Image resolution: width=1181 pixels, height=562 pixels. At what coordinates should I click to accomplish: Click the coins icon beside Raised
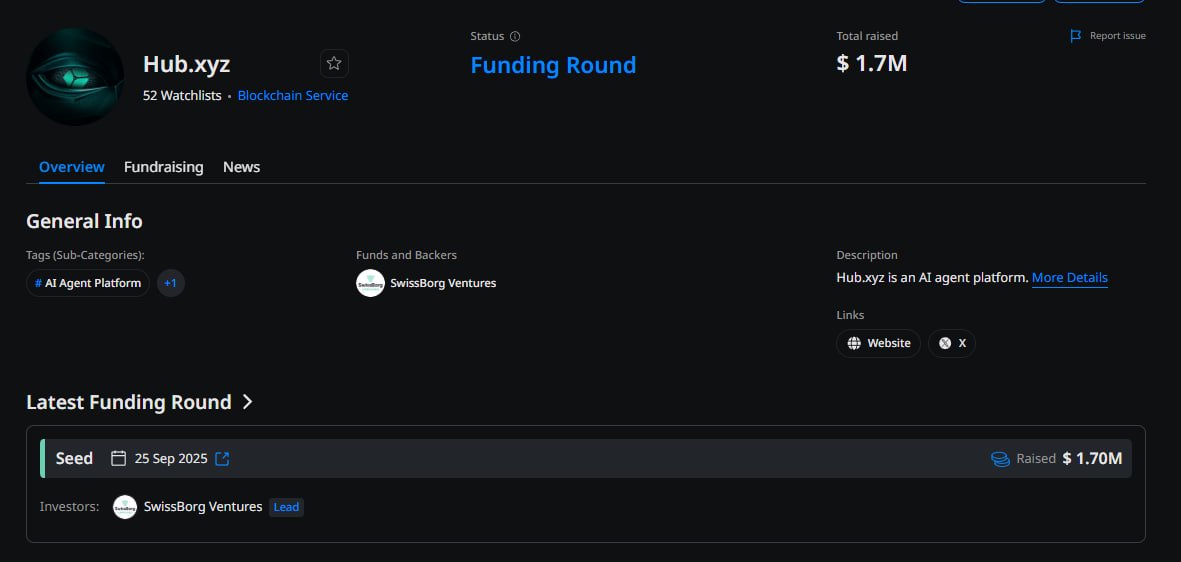pos(1000,459)
